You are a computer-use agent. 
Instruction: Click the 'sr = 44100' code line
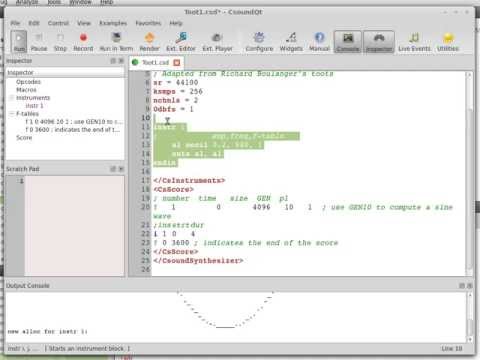tap(176, 82)
